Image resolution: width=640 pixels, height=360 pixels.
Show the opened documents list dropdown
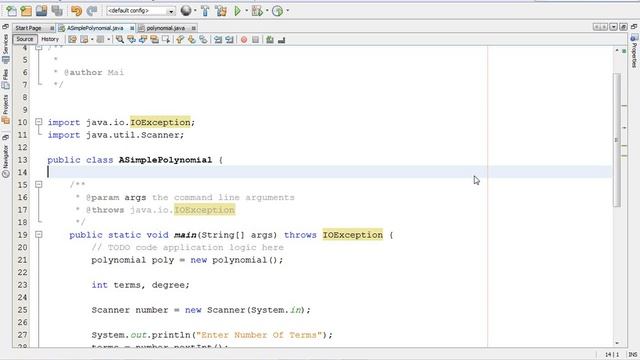613,27
